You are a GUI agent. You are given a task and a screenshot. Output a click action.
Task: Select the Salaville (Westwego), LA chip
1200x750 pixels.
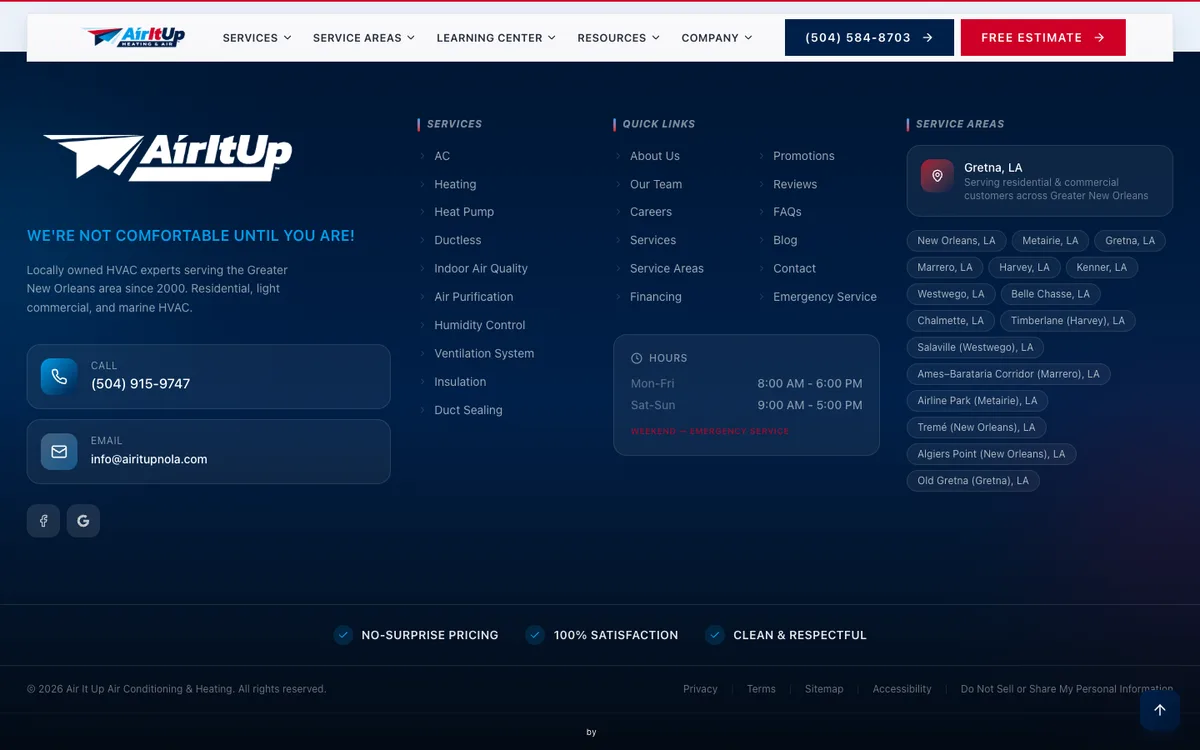(976, 348)
